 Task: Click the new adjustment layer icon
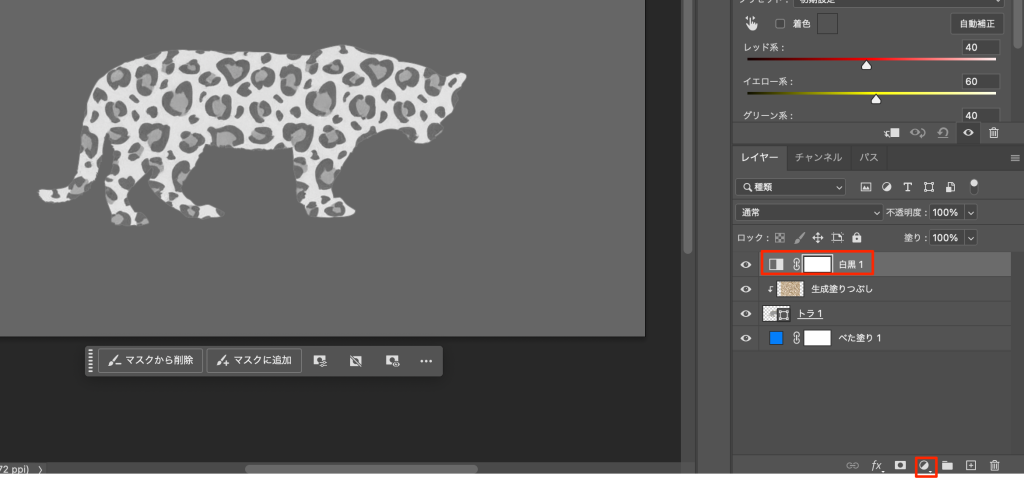[925, 466]
